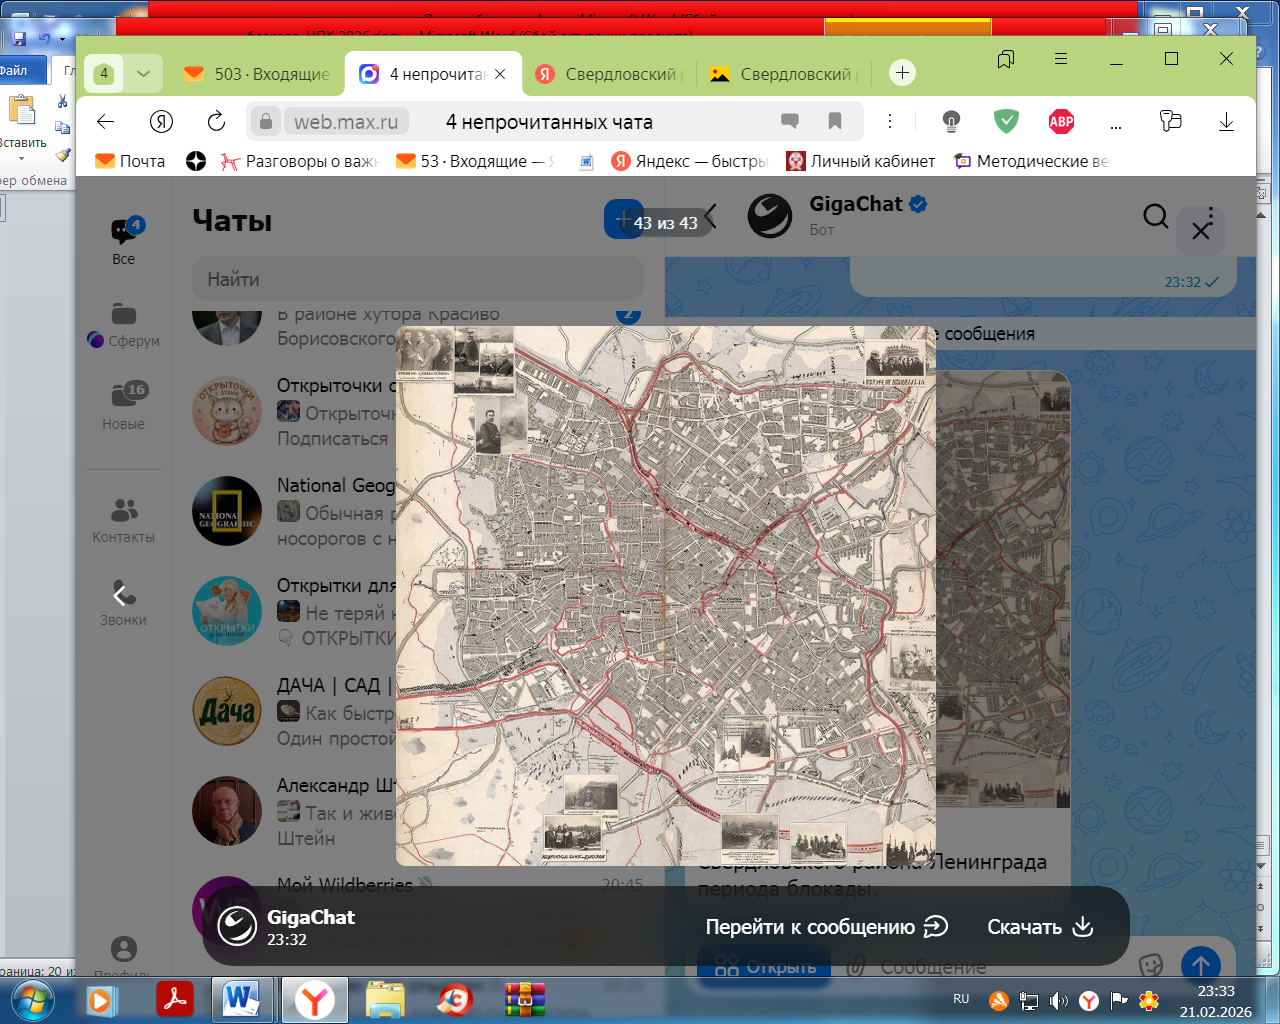This screenshot has width=1280, height=1024.
Task: Download the map image with Скачать
Action: (x=1040, y=927)
